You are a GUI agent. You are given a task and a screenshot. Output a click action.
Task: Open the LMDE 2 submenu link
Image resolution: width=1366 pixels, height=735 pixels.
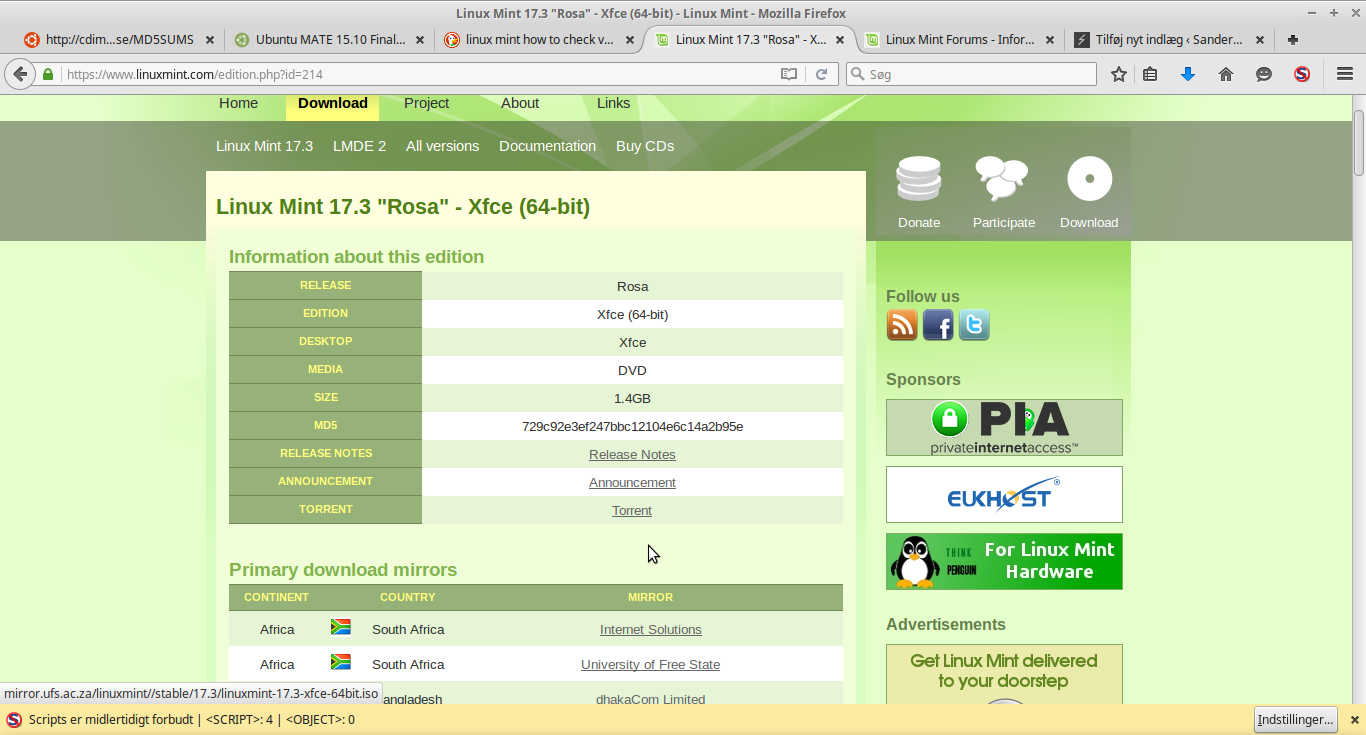point(359,146)
